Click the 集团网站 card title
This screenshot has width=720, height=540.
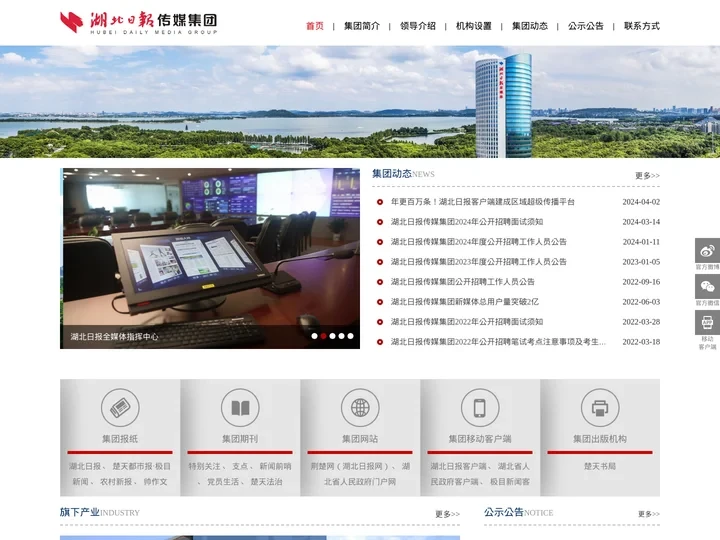point(360,439)
